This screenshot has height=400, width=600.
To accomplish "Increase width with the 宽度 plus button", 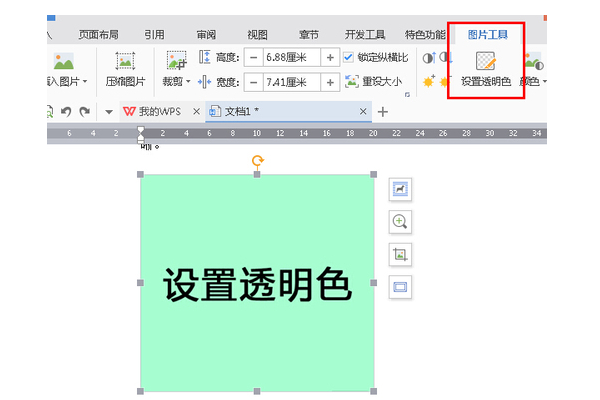I will (330, 82).
